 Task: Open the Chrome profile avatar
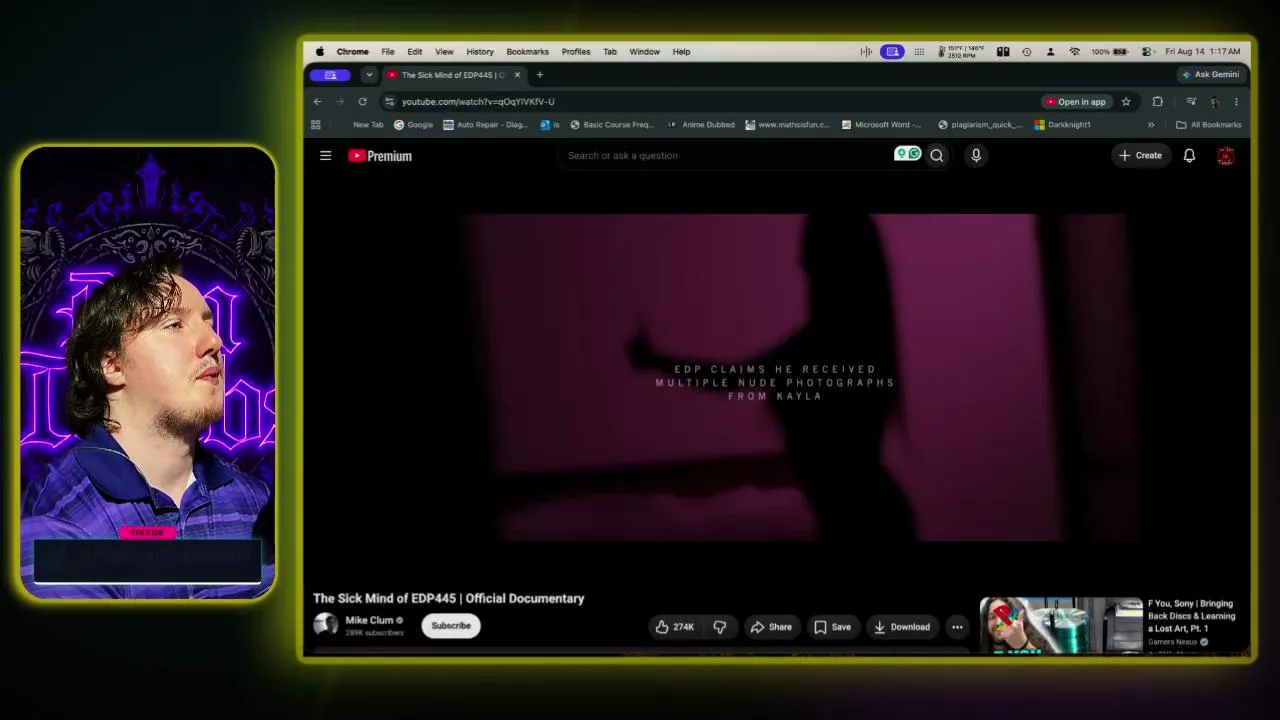pyautogui.click(x=1214, y=101)
